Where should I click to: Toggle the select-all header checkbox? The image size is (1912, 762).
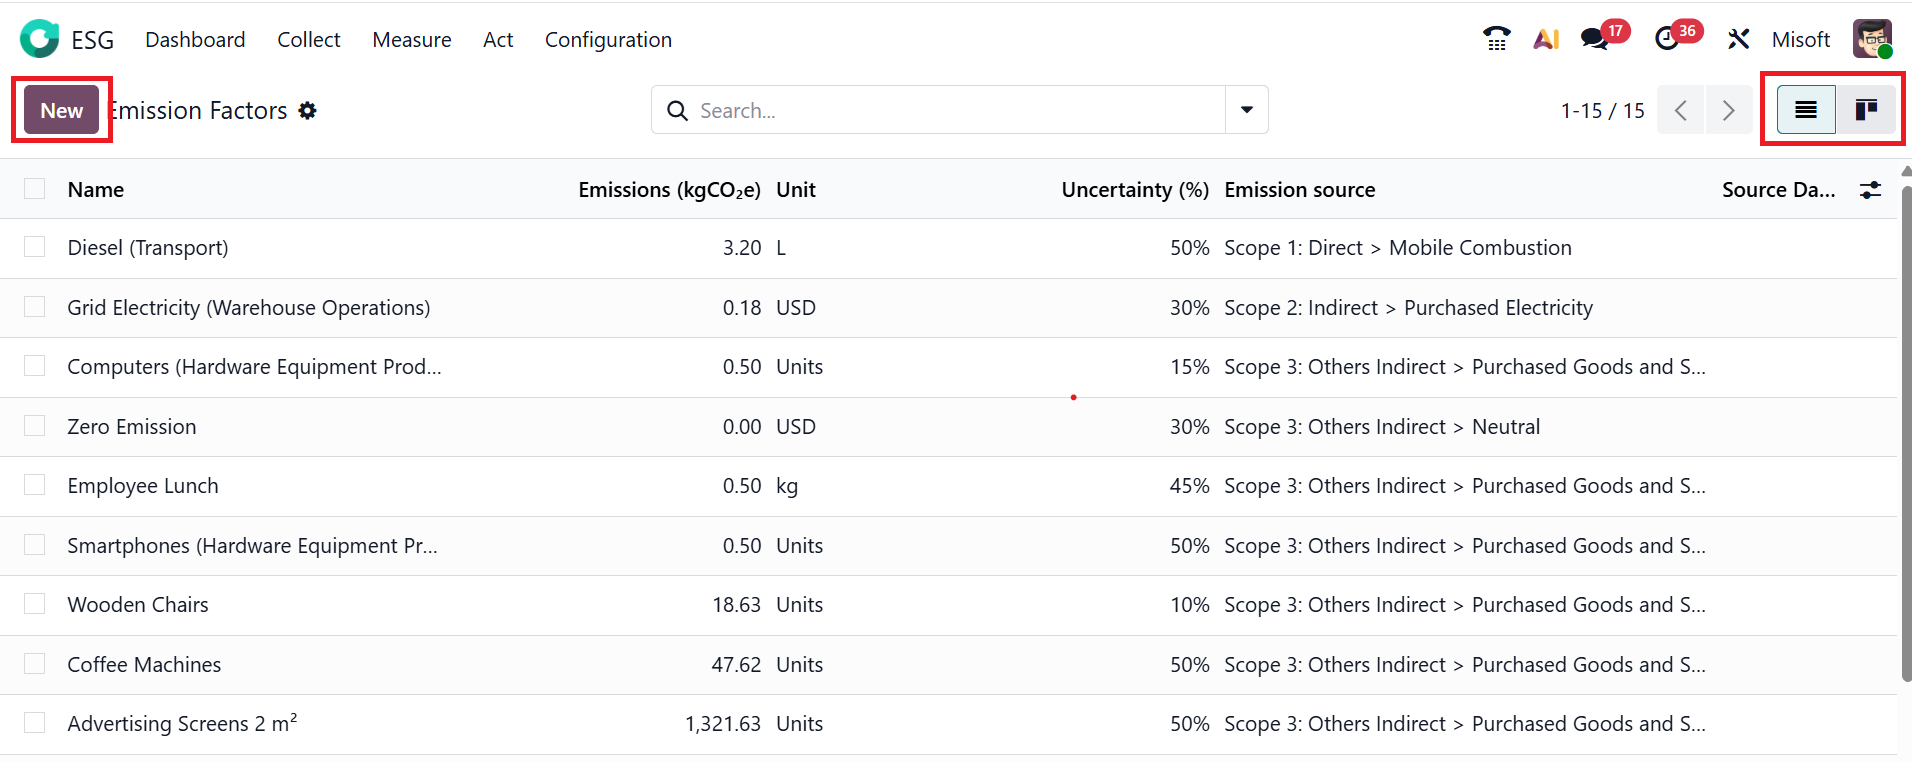pyautogui.click(x=35, y=189)
